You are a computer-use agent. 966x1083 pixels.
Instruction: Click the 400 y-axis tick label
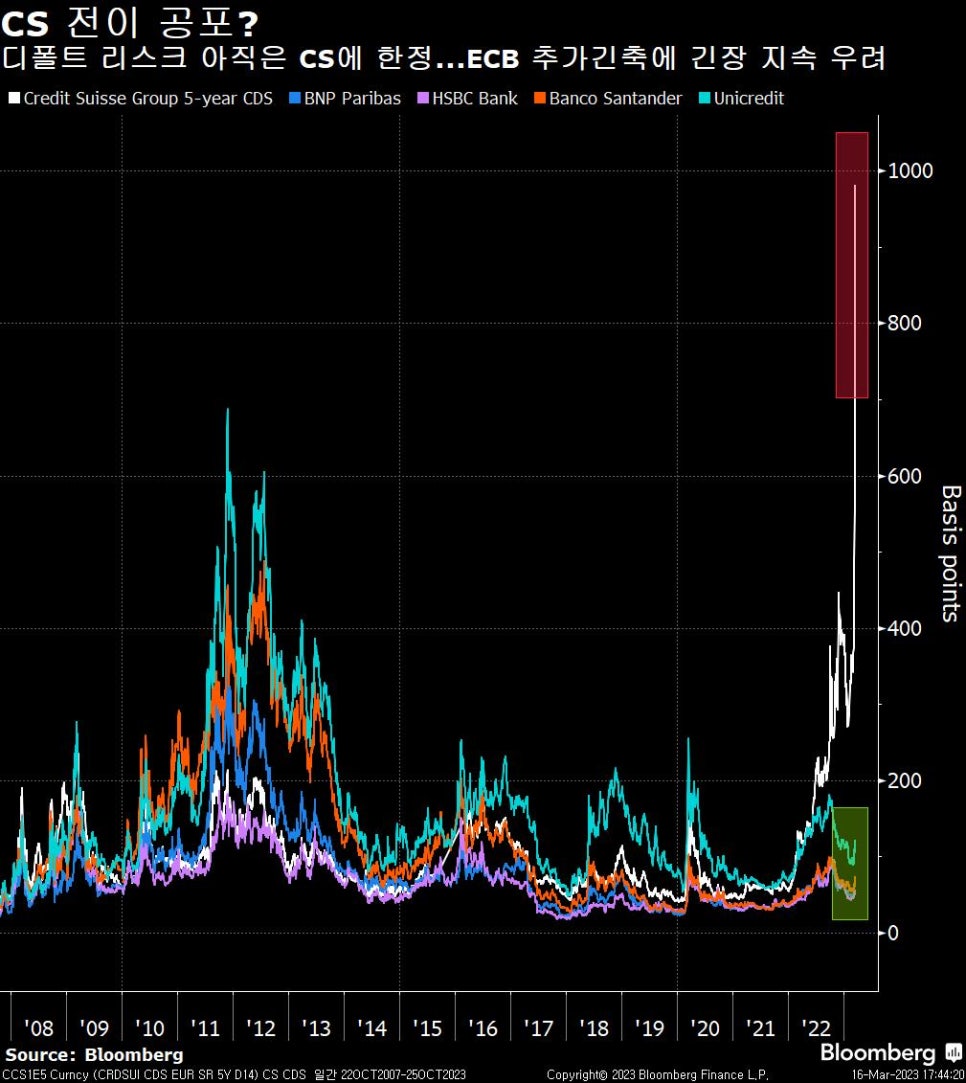pyautogui.click(x=905, y=628)
